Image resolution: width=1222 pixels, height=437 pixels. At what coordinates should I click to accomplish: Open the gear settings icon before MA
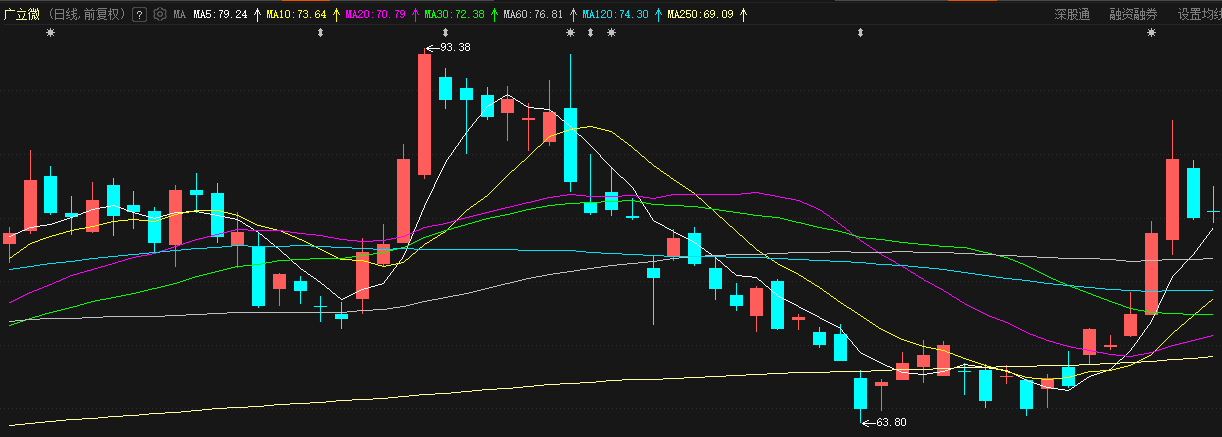[x=159, y=14]
